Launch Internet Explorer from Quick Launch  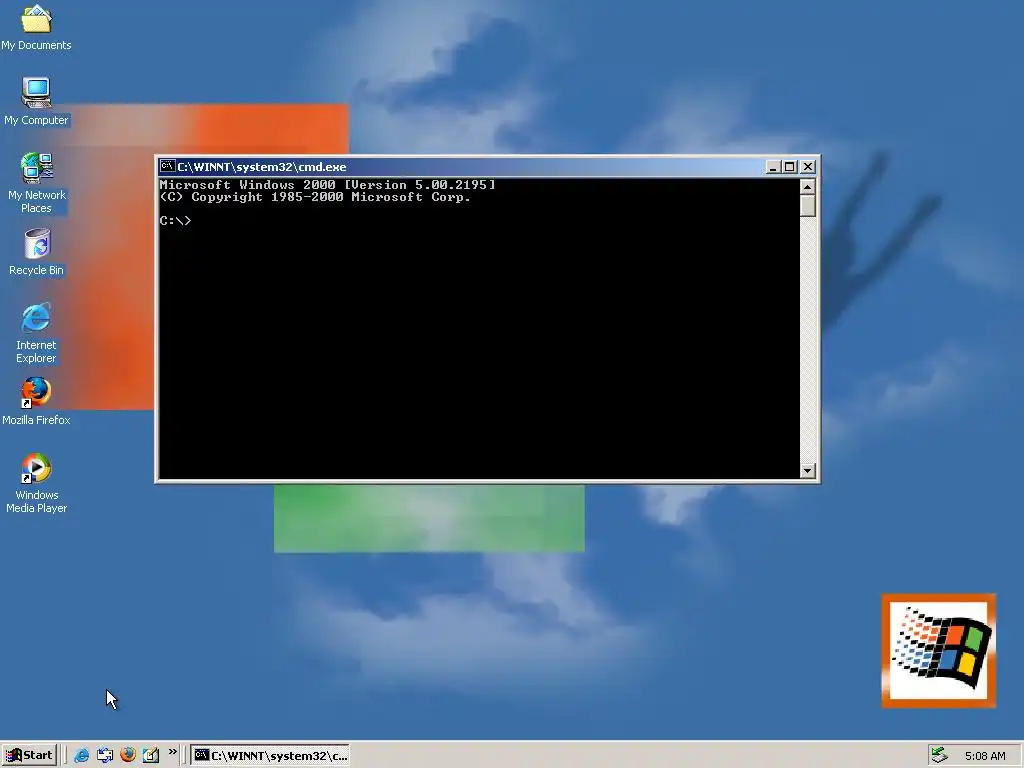coord(82,755)
